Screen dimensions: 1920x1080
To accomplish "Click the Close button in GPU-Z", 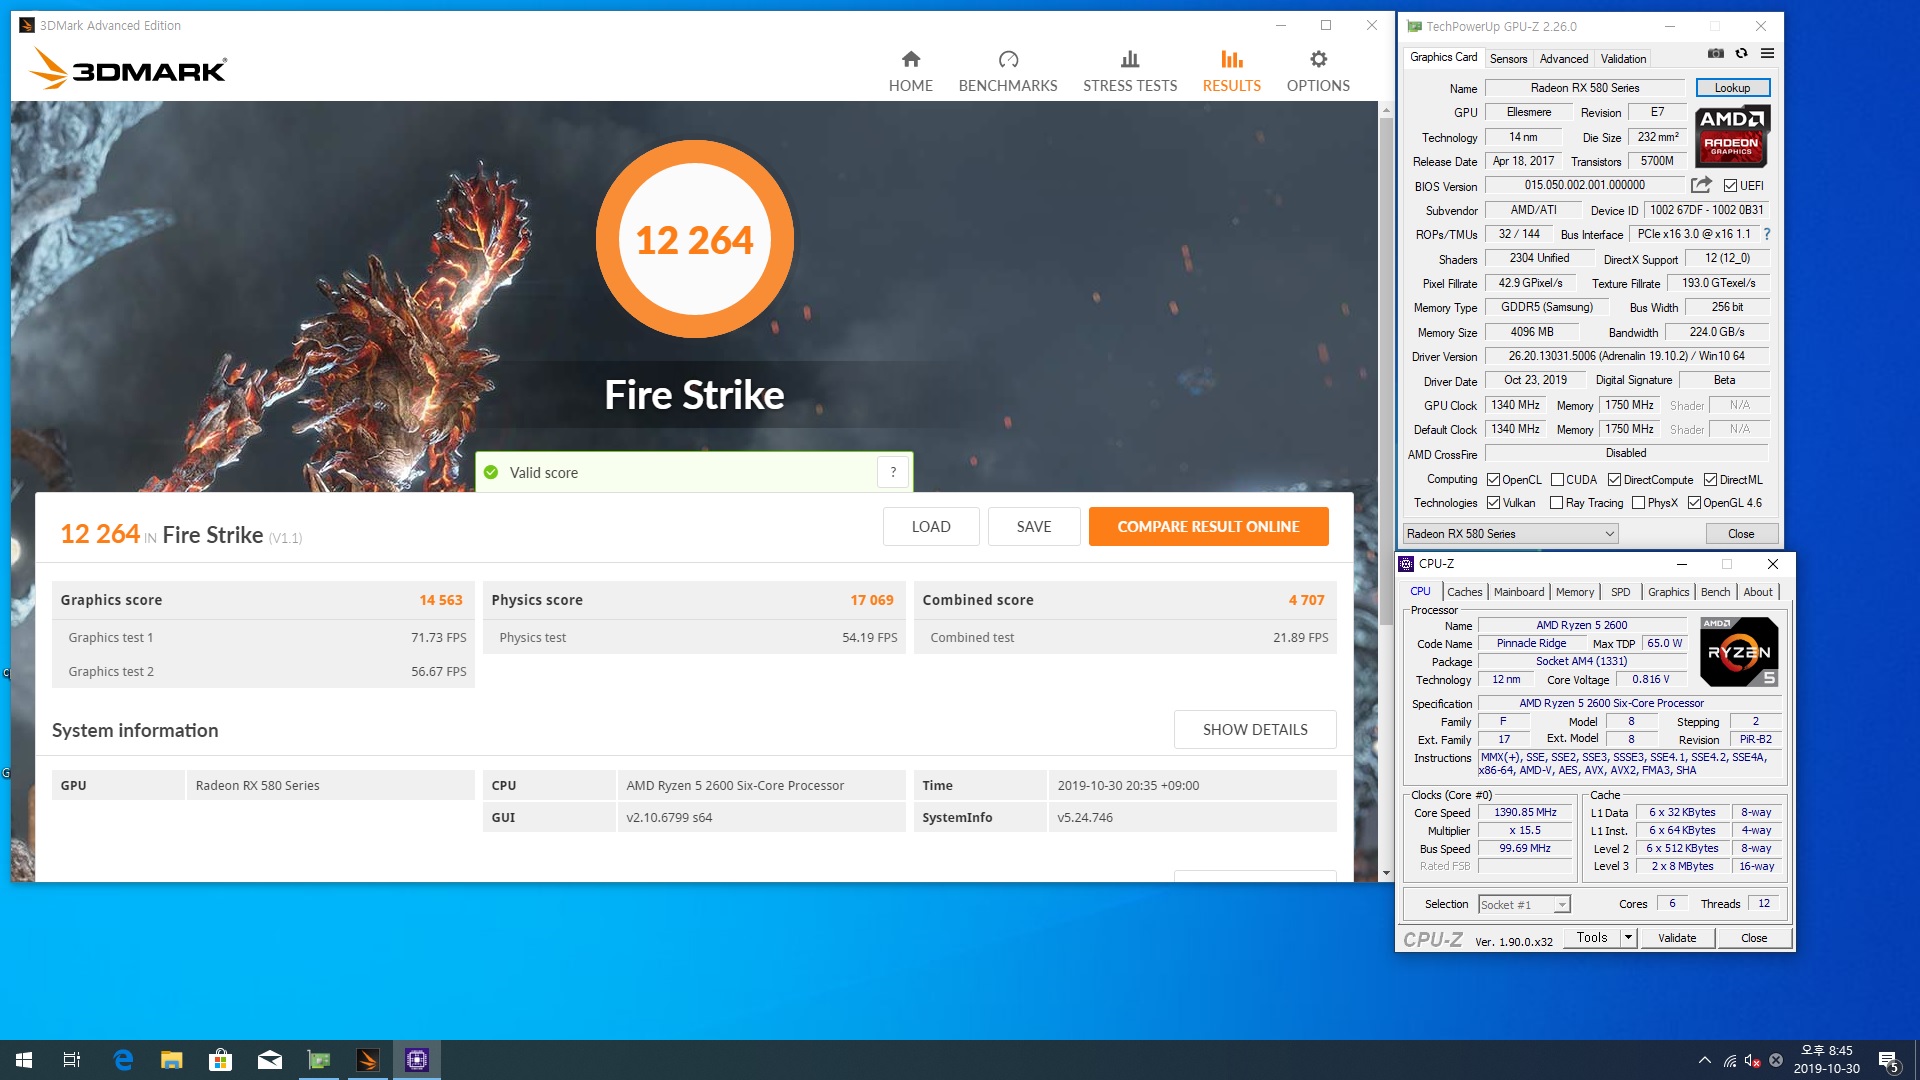I will point(1741,534).
